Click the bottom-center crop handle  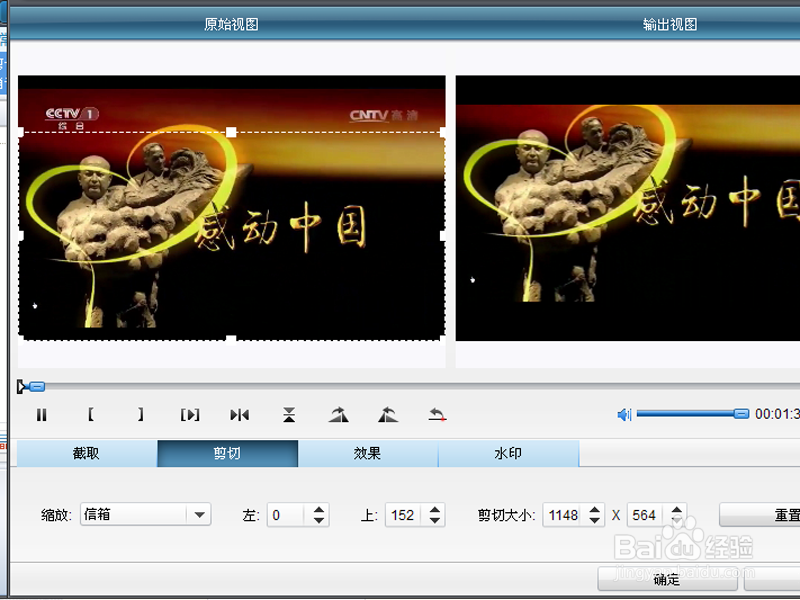pos(231,340)
